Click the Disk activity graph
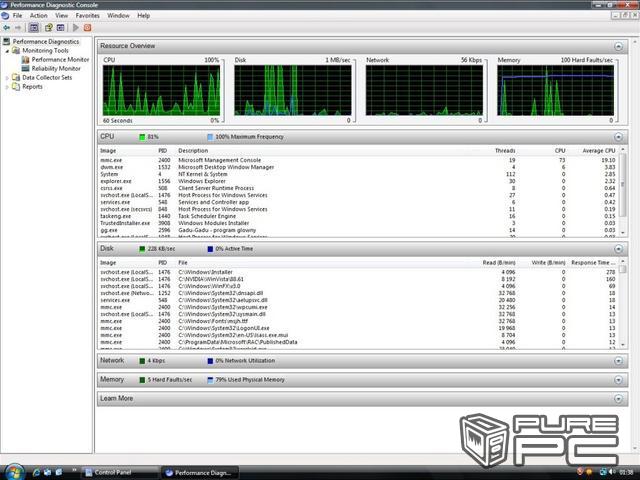The width and height of the screenshot is (640, 480). coord(293,91)
